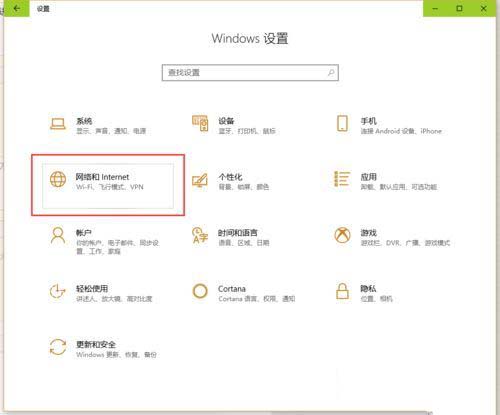Select the 隐私 category label
The width and height of the screenshot is (500, 415).
click(369, 289)
